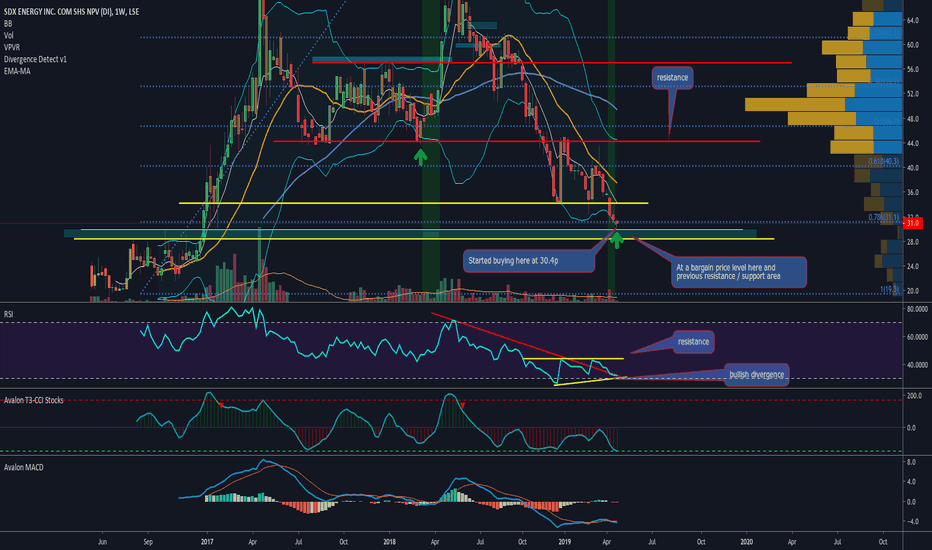Select the red marker at the 2018 CCI peak
Image resolution: width=932 pixels, height=550 pixels.
(462, 406)
